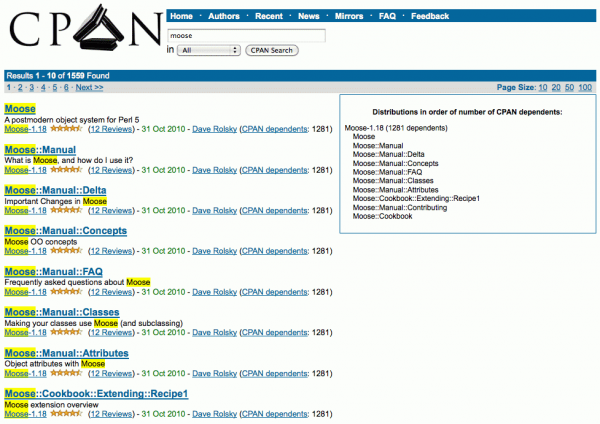Click star rating under Moose::Cookbook::Extending::Recipe1
This screenshot has width=600, height=424.
tap(66, 414)
